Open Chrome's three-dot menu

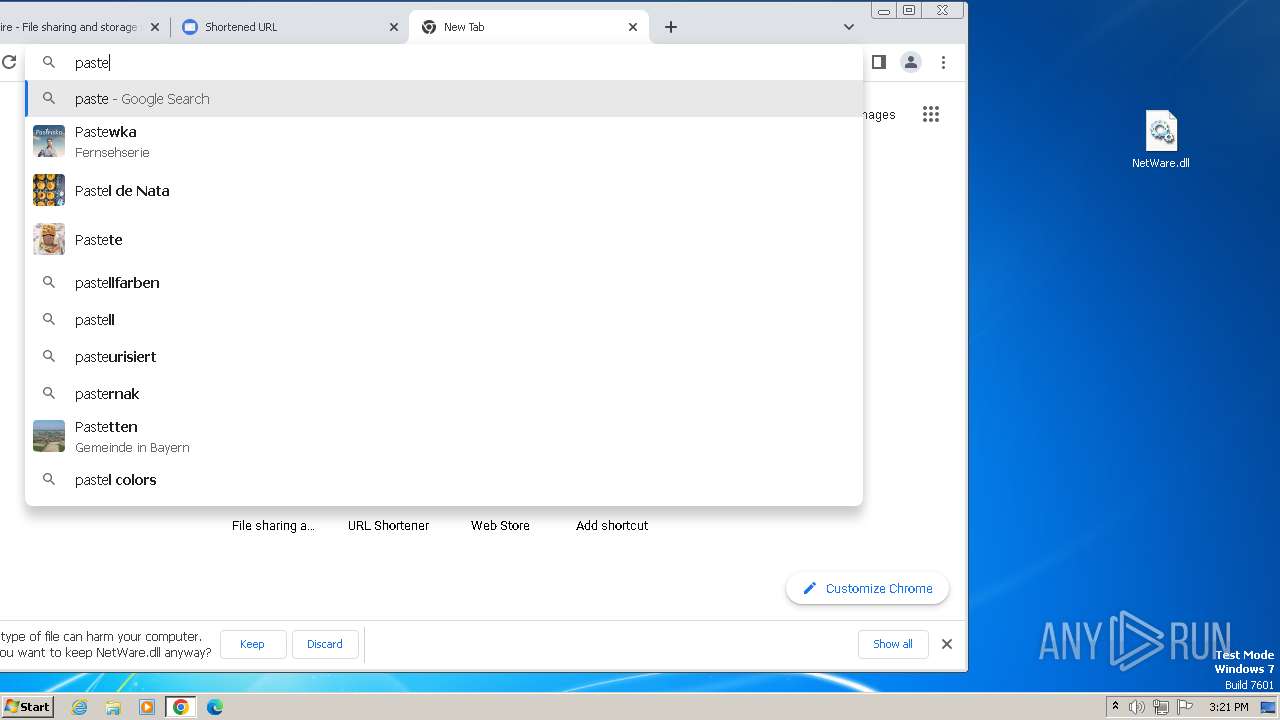point(943,62)
